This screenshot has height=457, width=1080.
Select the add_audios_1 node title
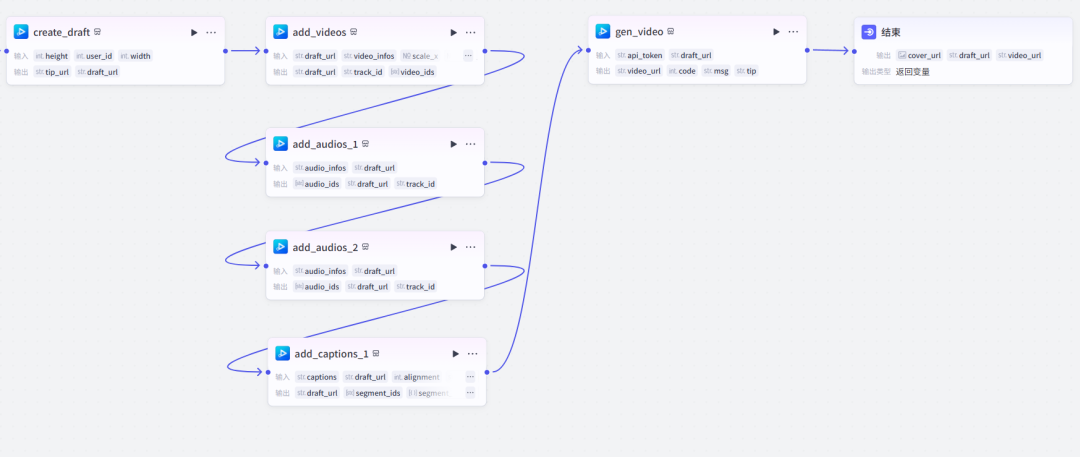click(325, 144)
